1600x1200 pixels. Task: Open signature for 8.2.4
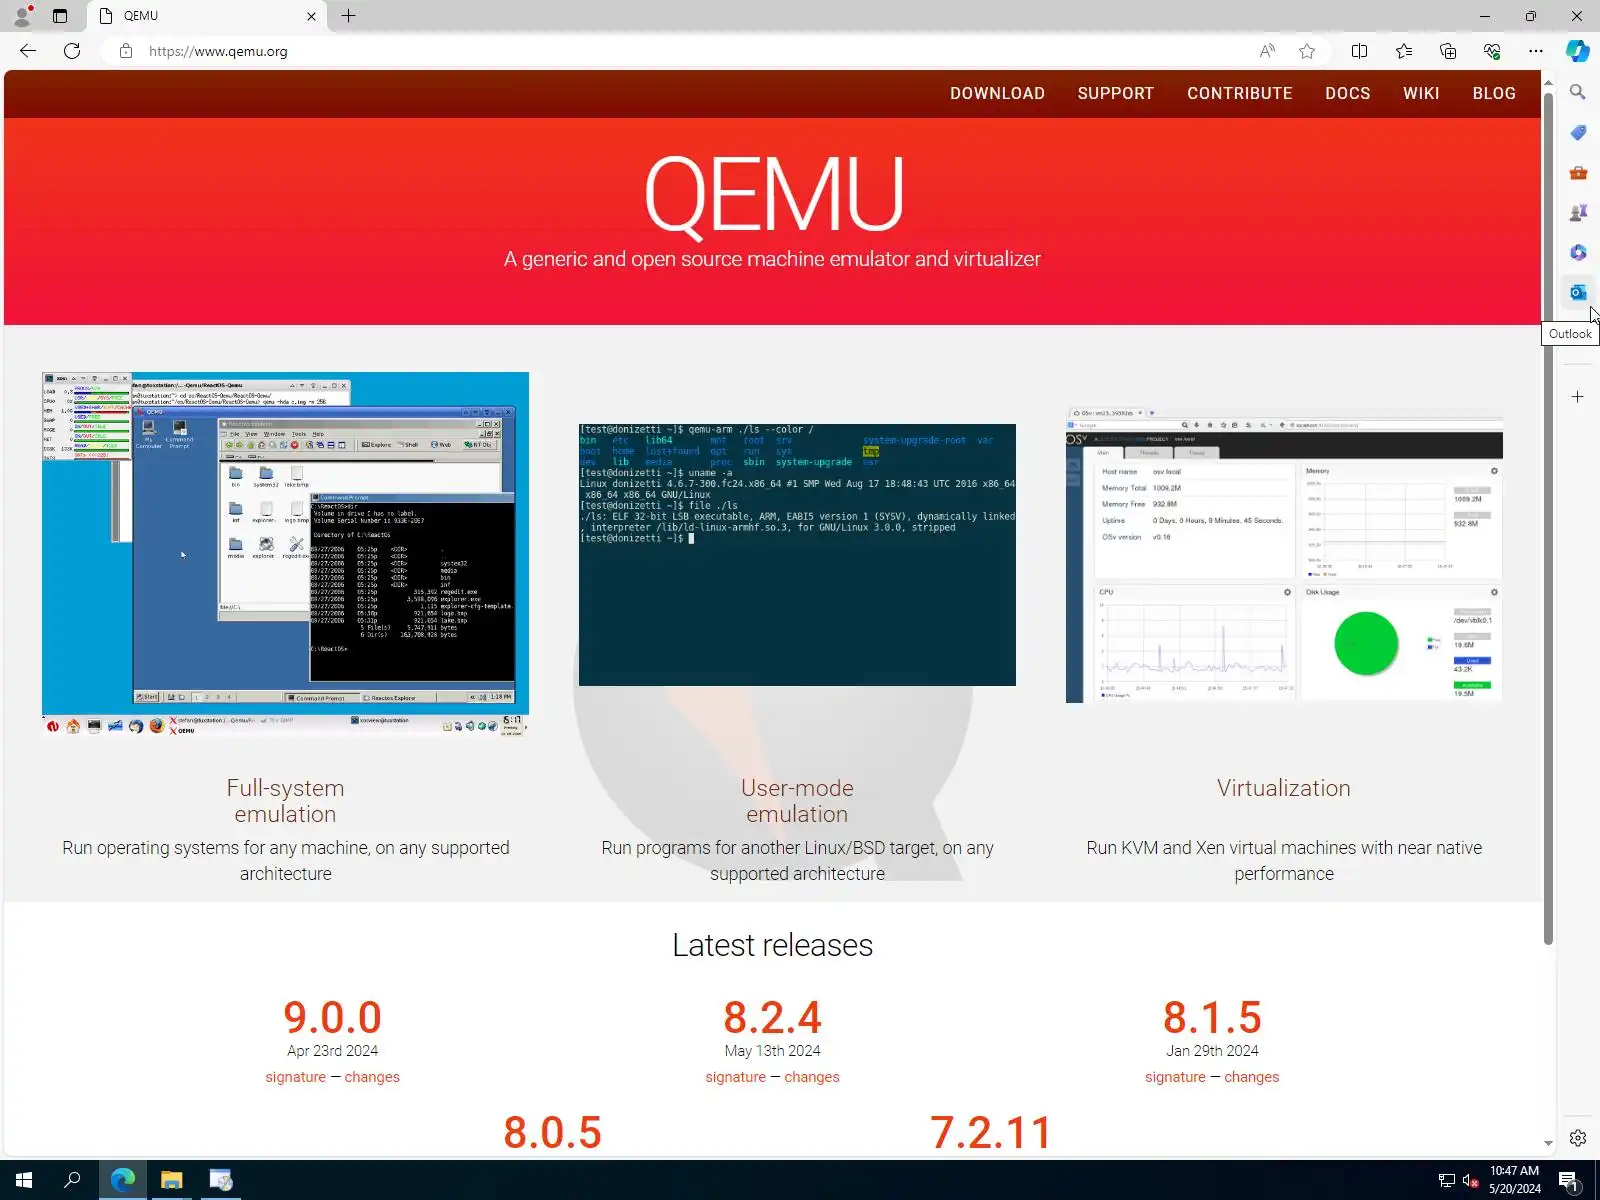coord(735,1077)
